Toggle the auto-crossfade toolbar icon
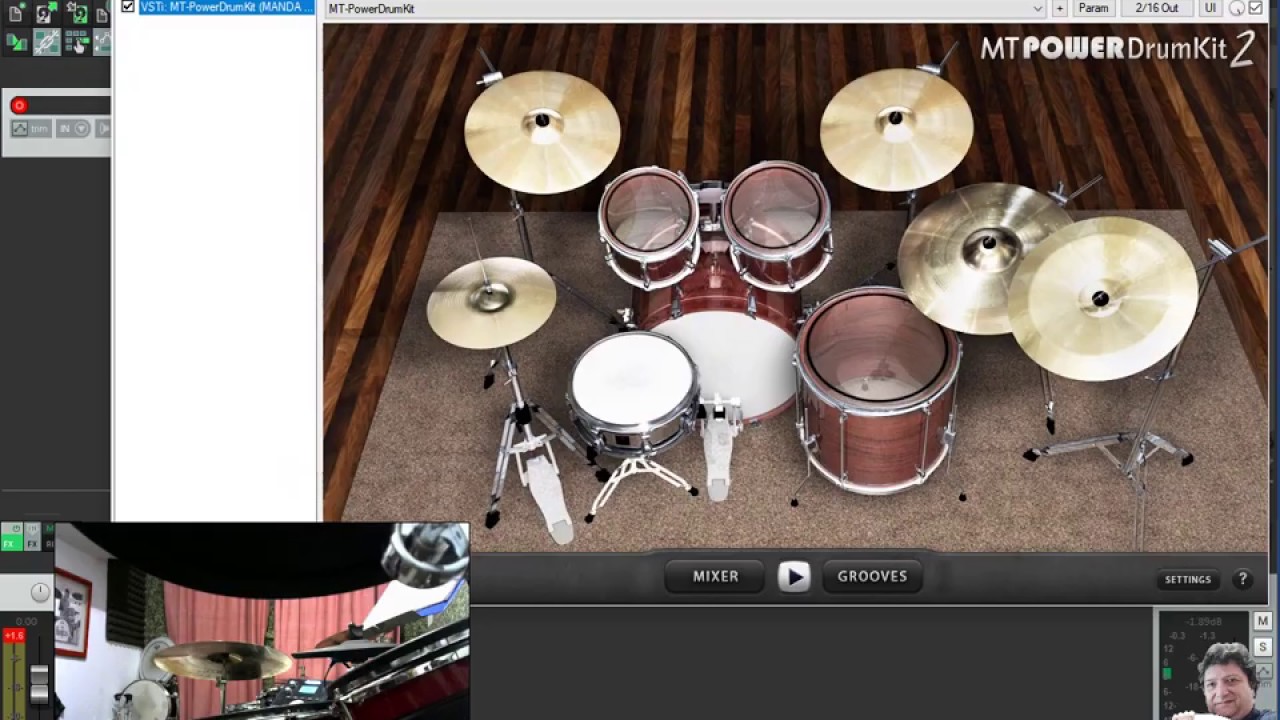Screen dimensions: 1280x720 17,42
